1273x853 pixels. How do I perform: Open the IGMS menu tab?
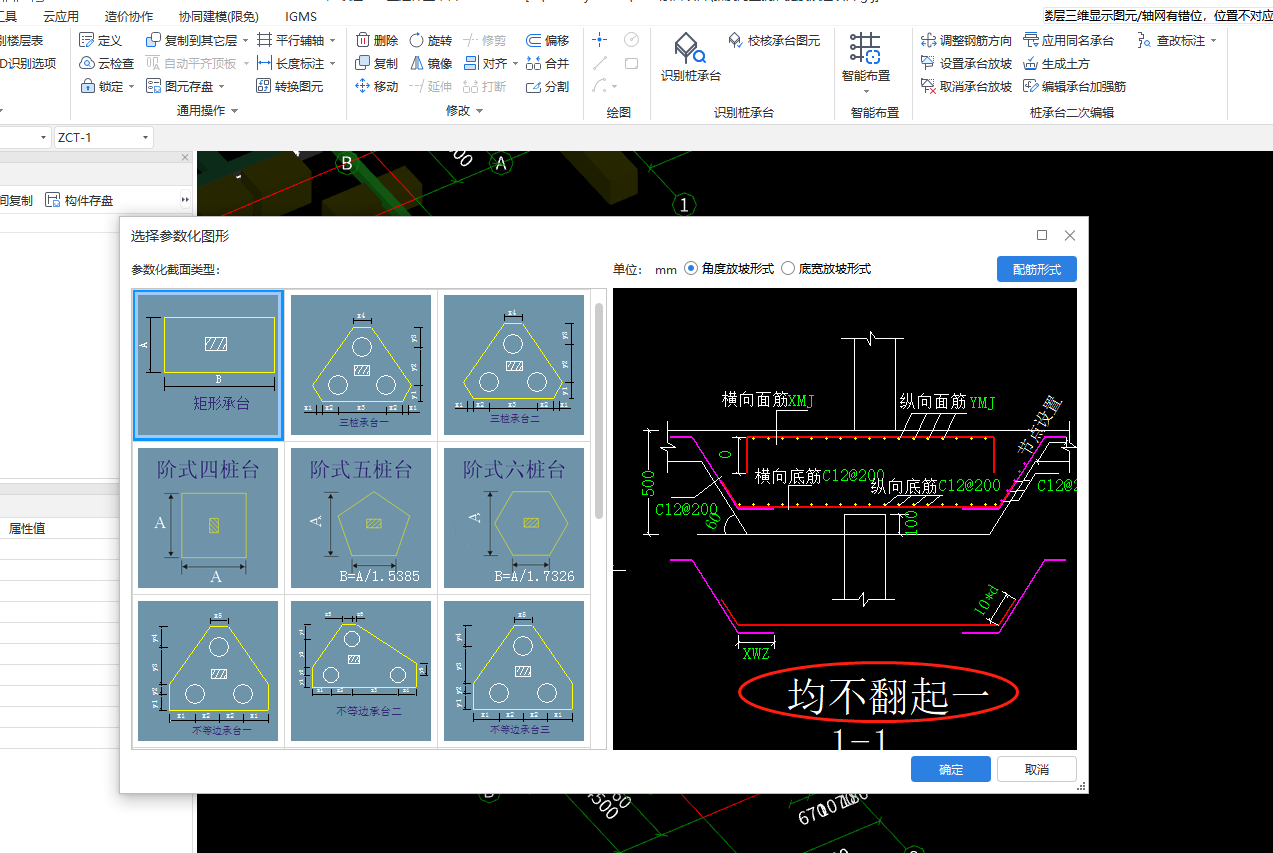[300, 16]
